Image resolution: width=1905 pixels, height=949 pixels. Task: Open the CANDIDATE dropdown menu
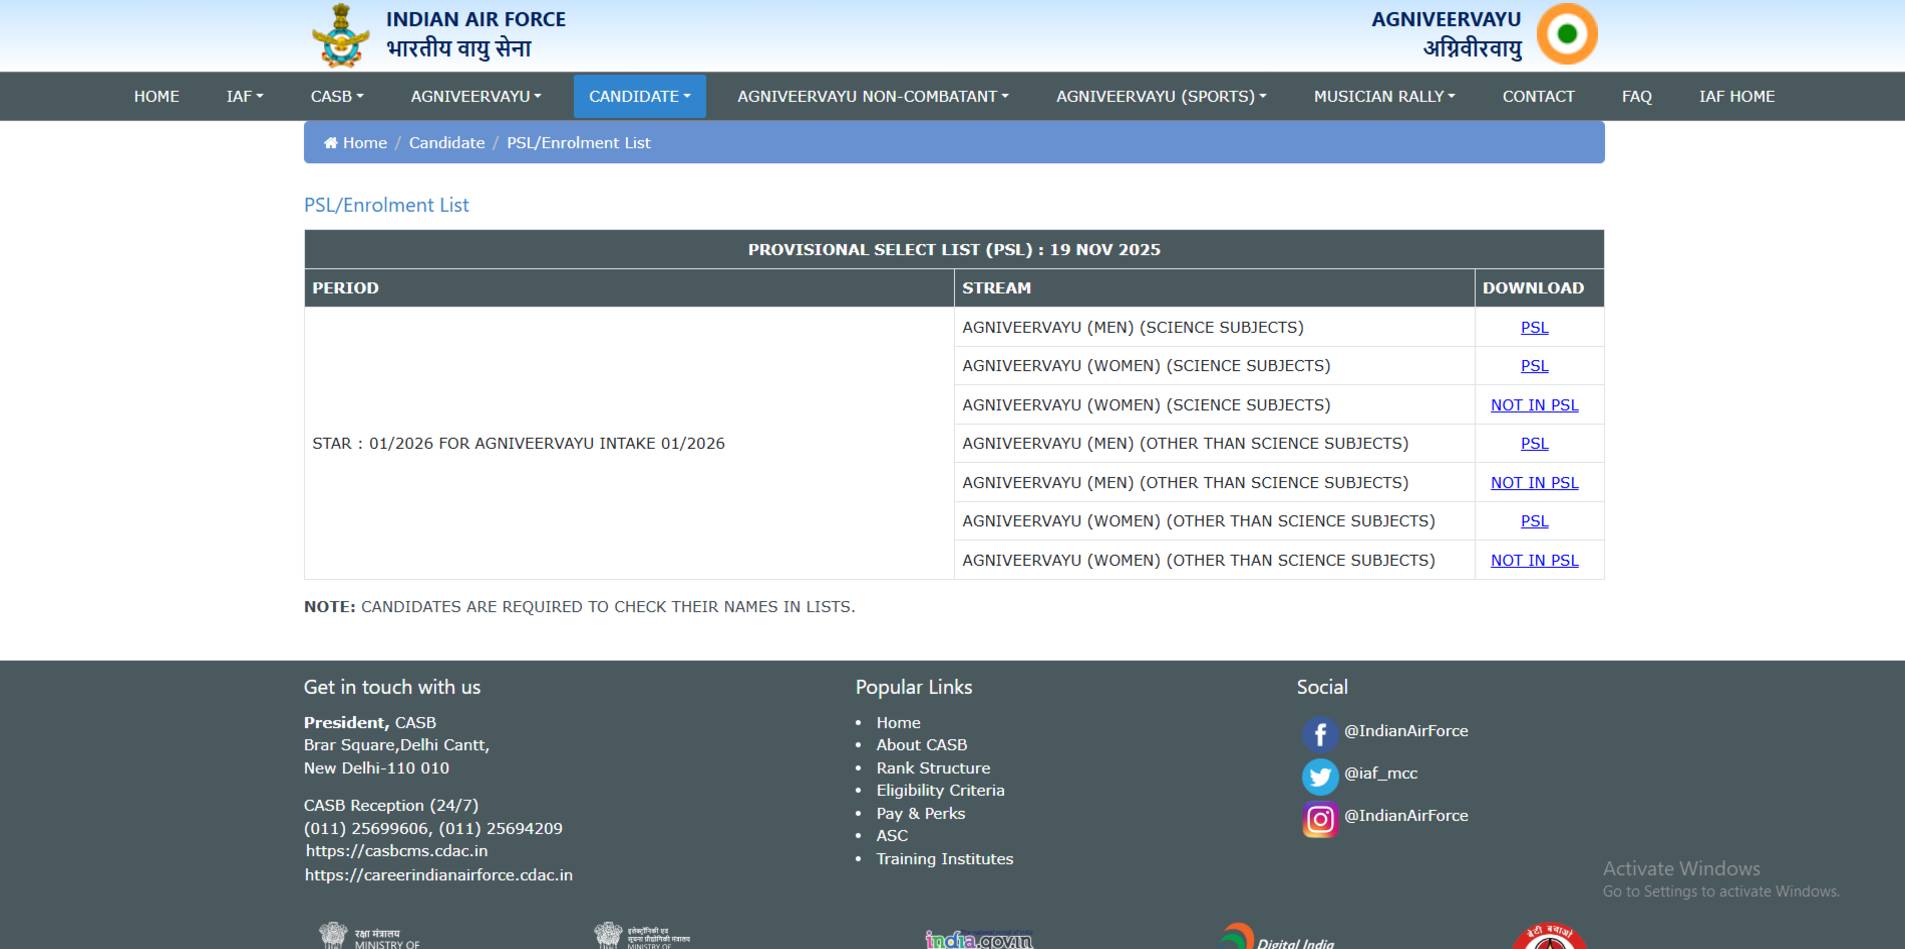tap(639, 96)
